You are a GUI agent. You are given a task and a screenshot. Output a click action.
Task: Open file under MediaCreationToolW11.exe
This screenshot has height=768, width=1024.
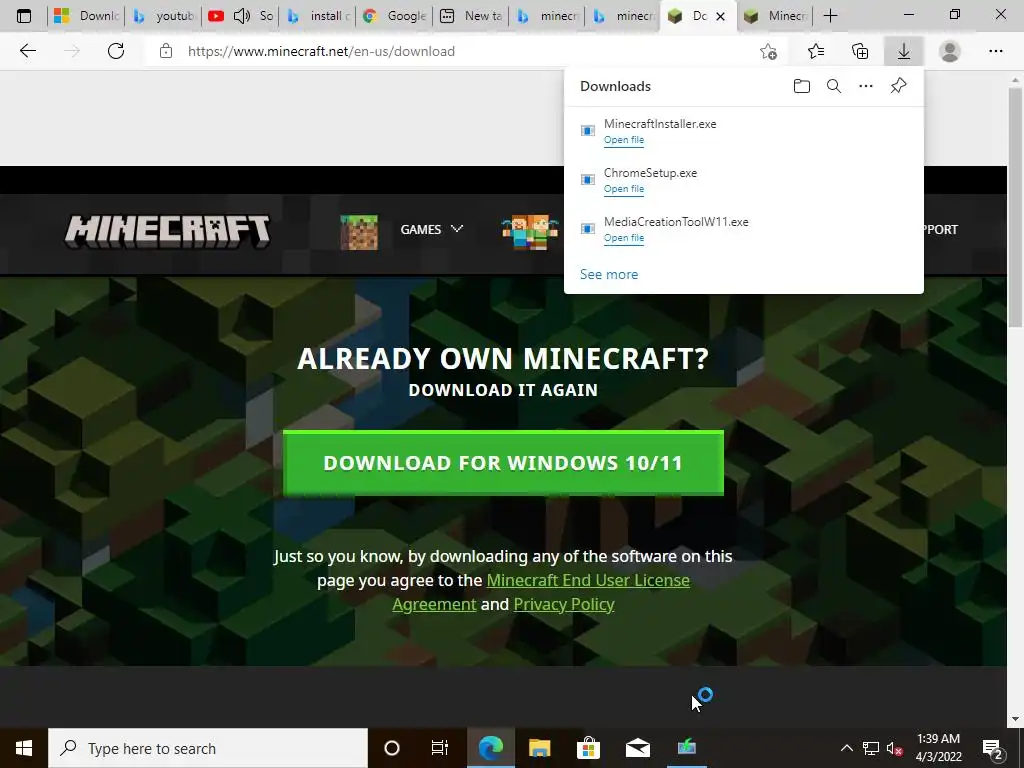[x=624, y=238]
